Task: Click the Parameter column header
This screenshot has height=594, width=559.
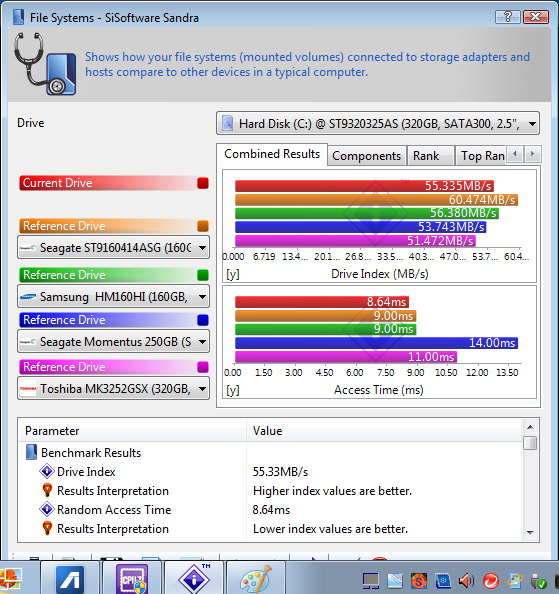Action: click(x=133, y=431)
